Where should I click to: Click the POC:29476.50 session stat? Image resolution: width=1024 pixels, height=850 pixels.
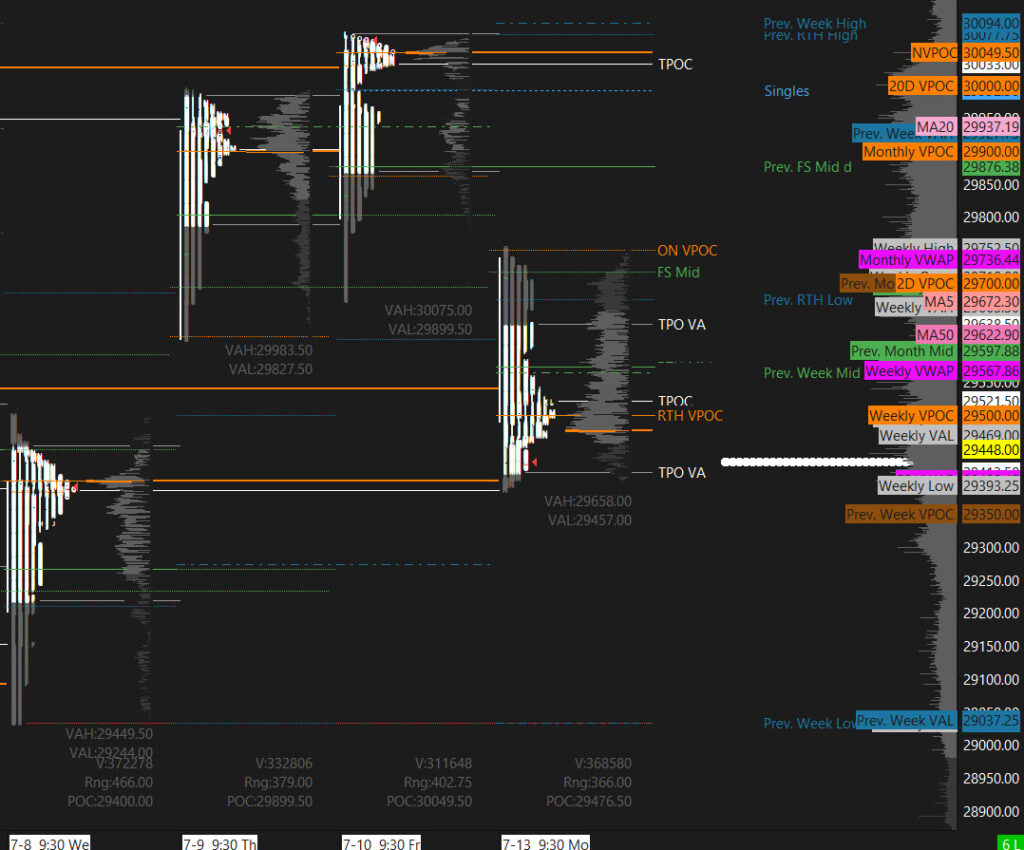pos(588,801)
